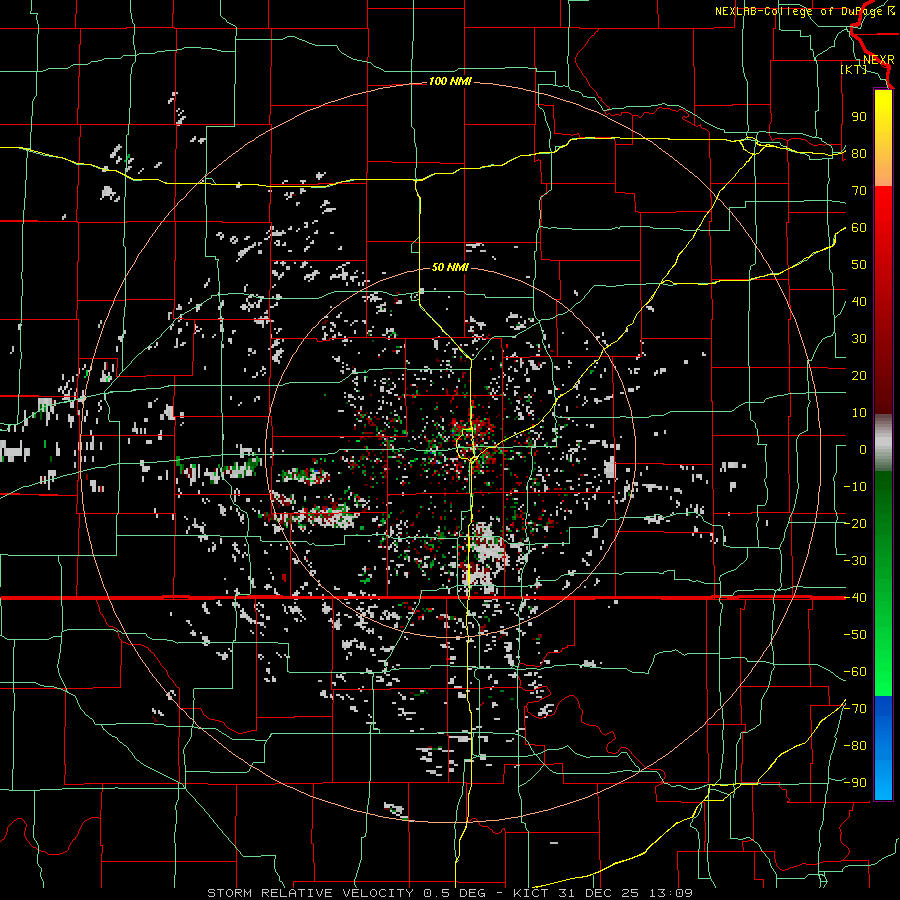Click the 30 knot scale label

[859, 339]
